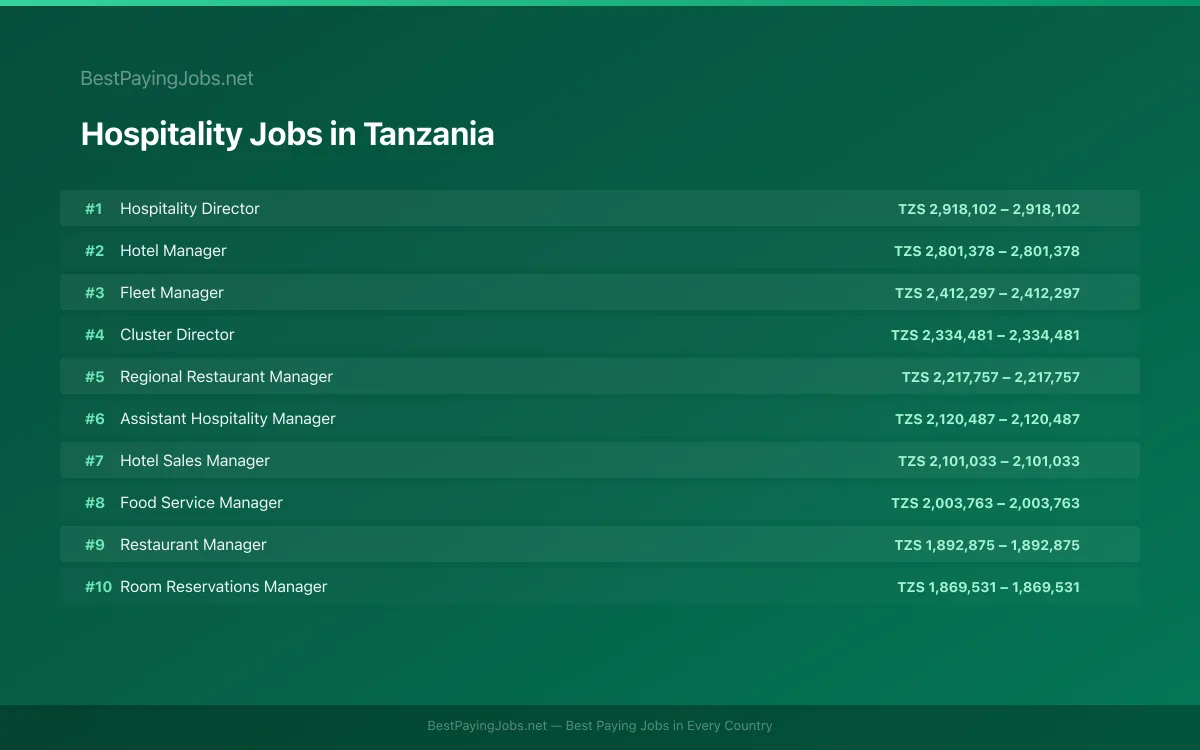Click rank number #2

point(94,251)
